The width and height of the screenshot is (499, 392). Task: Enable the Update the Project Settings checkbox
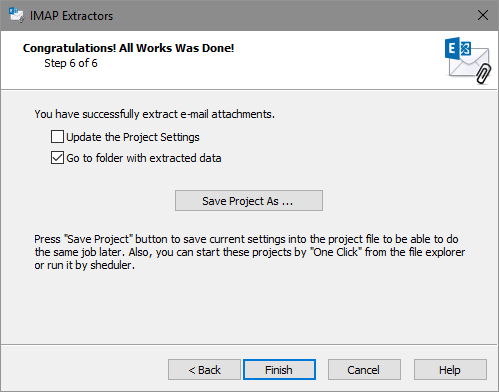point(57,137)
